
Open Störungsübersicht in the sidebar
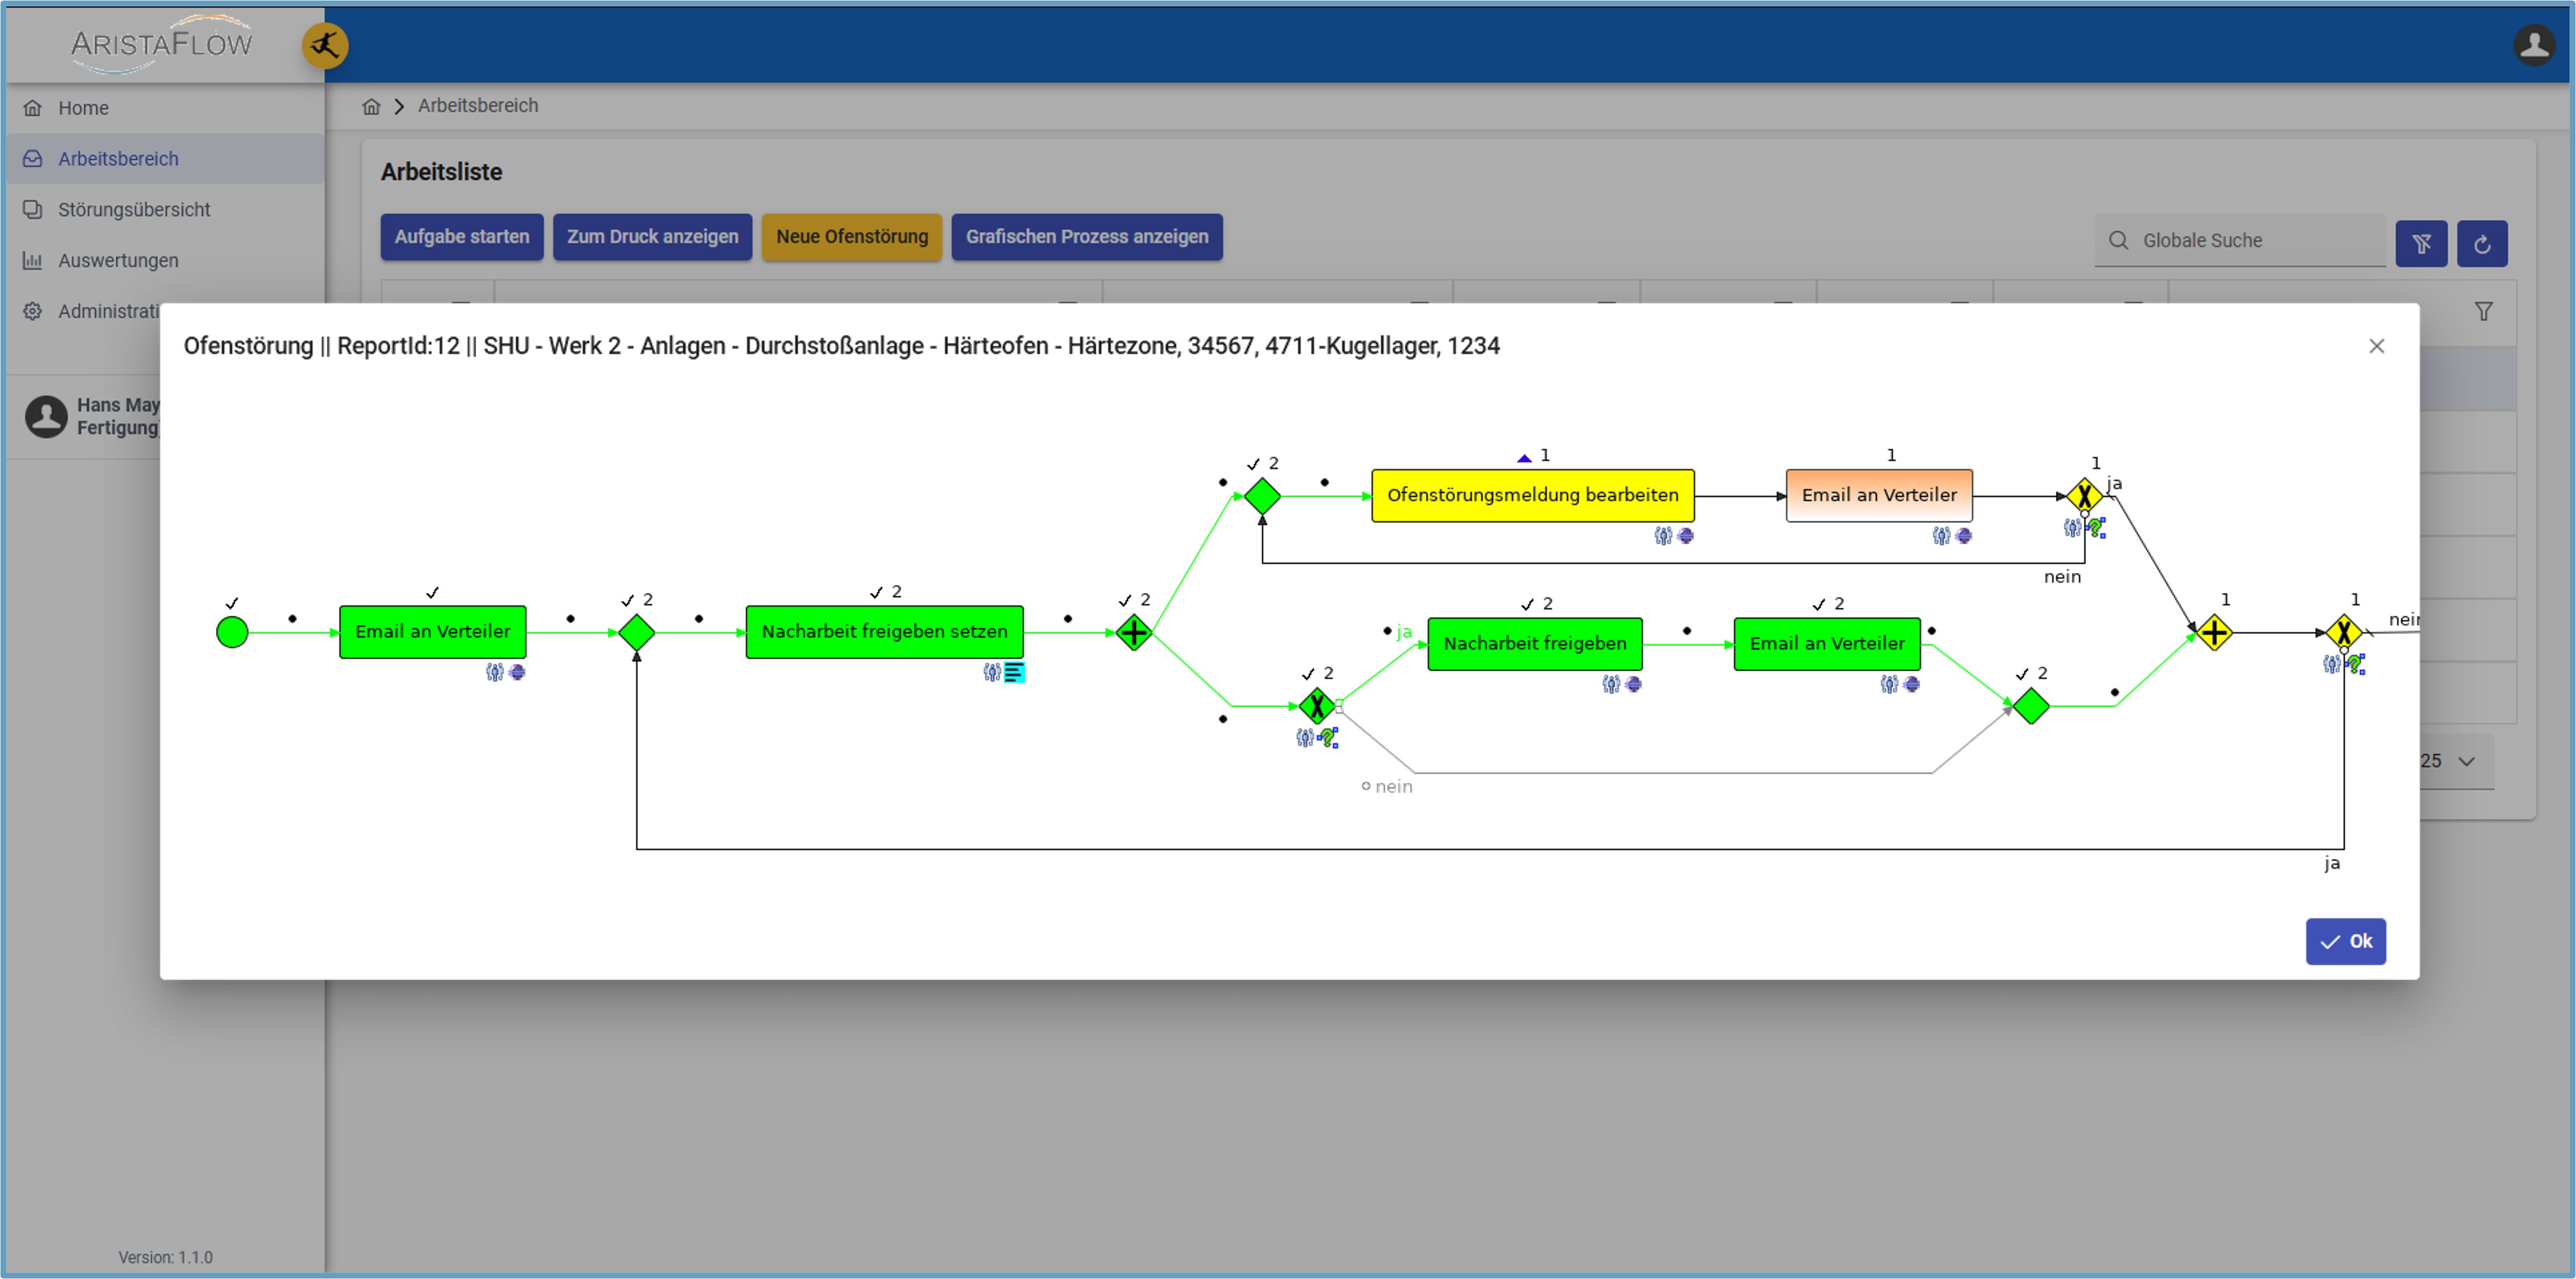134,210
